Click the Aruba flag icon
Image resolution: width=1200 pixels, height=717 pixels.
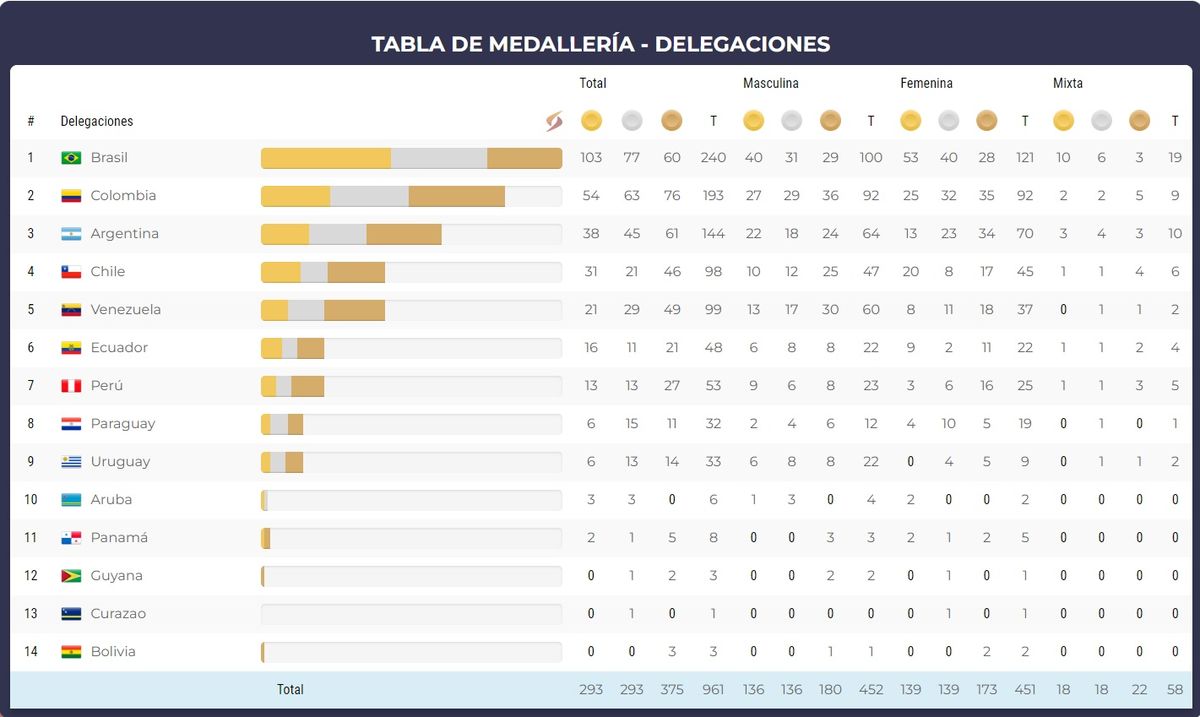point(71,500)
